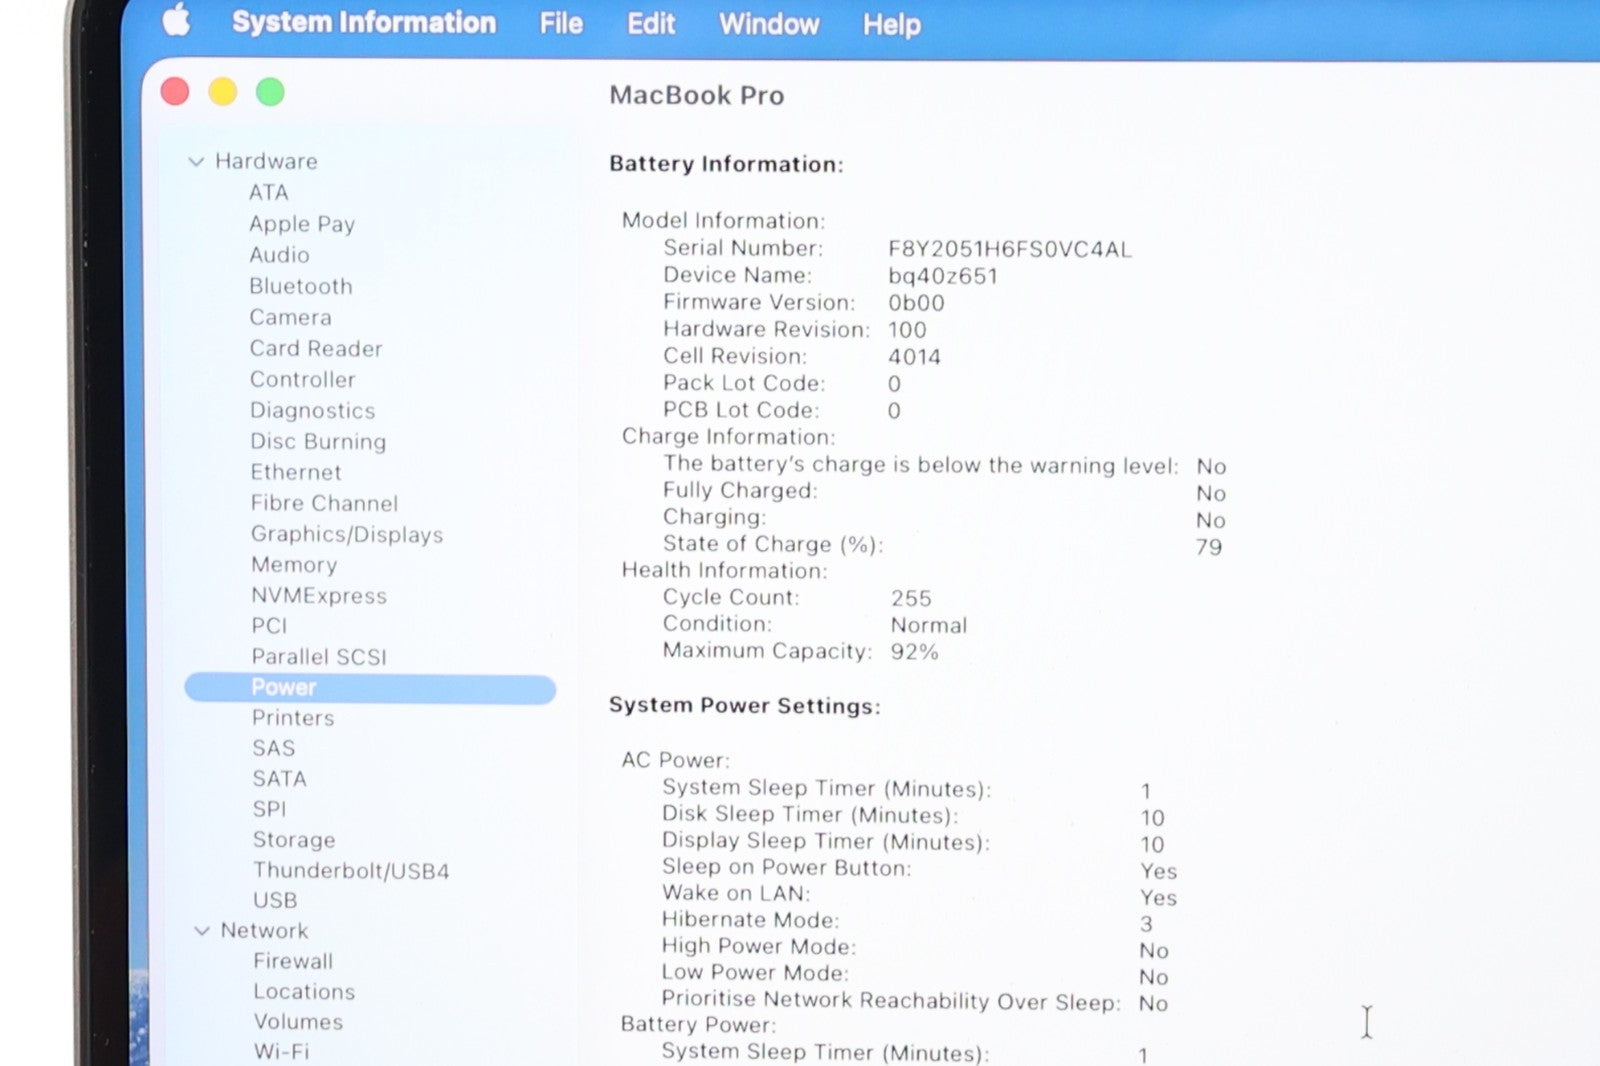The height and width of the screenshot is (1066, 1600).
Task: Open the Edit menu
Action: point(651,23)
